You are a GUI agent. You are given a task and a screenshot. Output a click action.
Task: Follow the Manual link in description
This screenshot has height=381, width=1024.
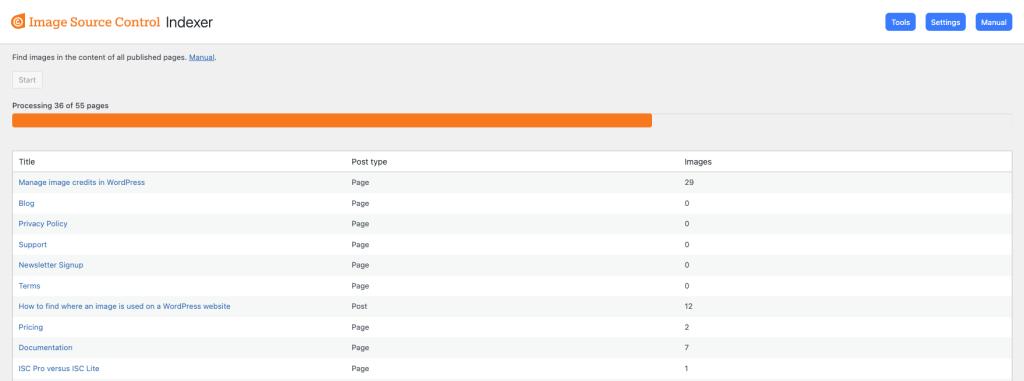coord(202,58)
